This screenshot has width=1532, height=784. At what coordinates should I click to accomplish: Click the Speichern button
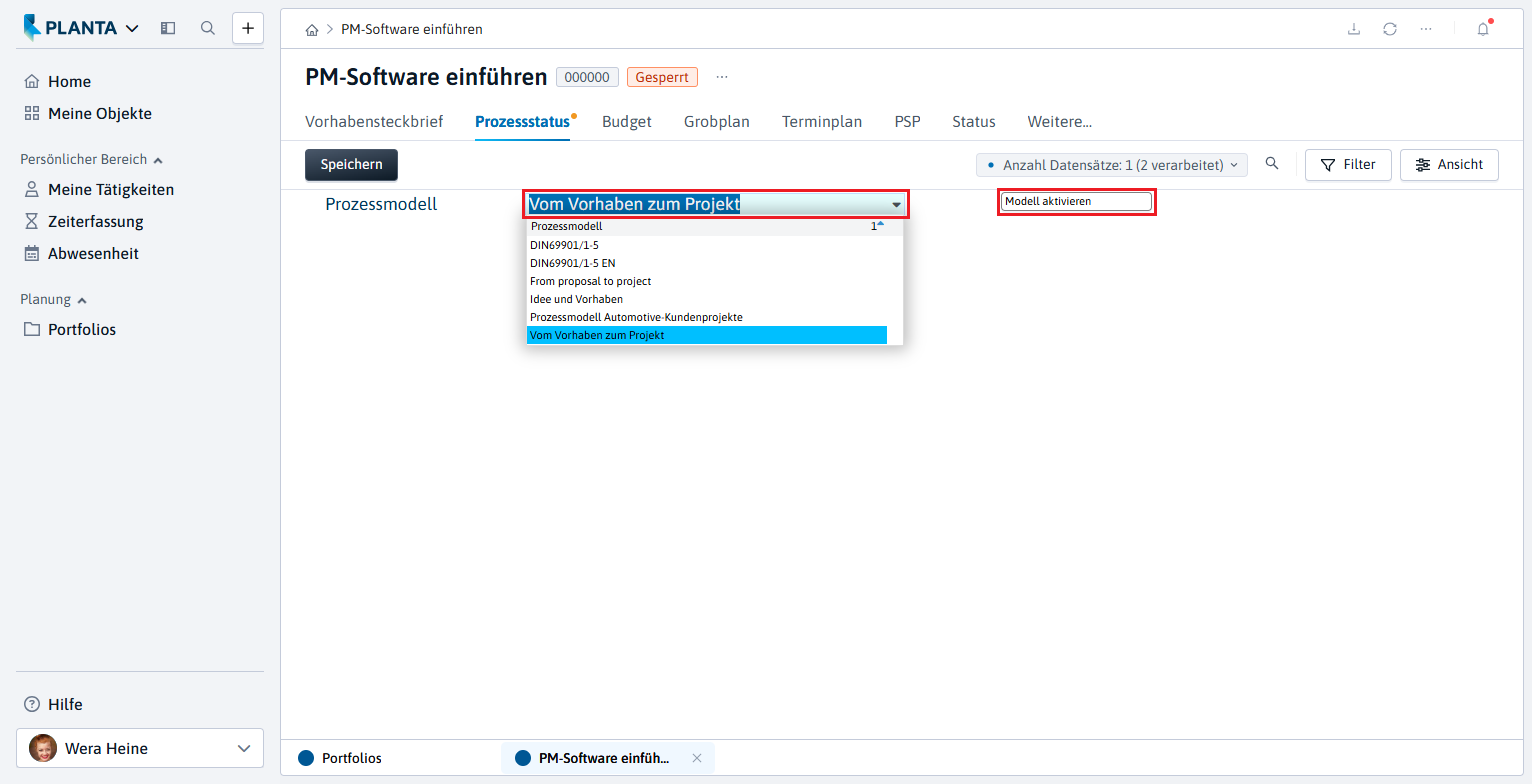(351, 165)
